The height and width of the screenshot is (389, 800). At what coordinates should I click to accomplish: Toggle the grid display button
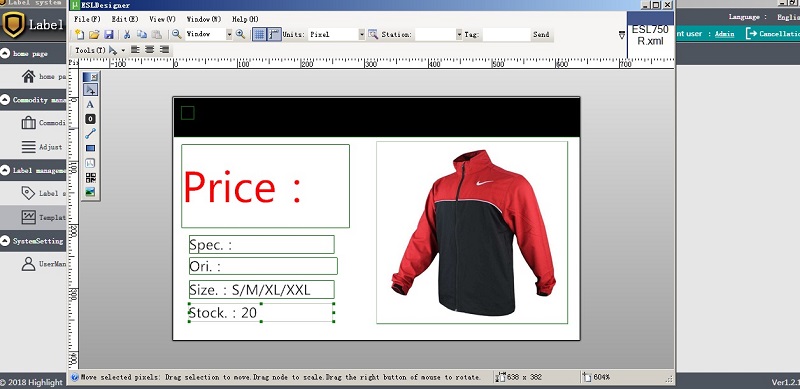pyautogui.click(x=259, y=34)
